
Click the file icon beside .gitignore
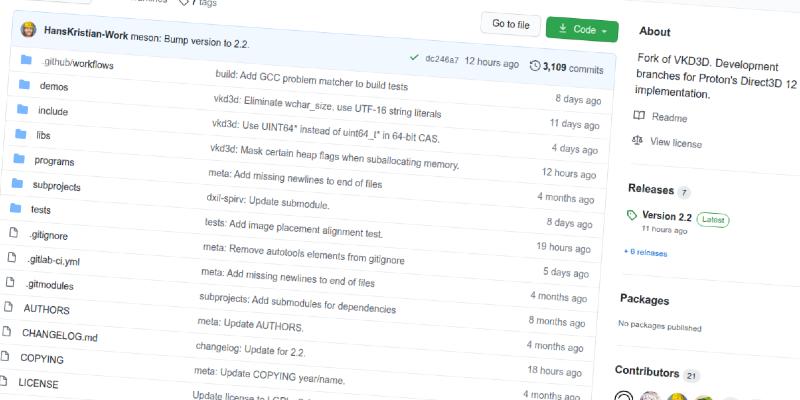(13, 232)
